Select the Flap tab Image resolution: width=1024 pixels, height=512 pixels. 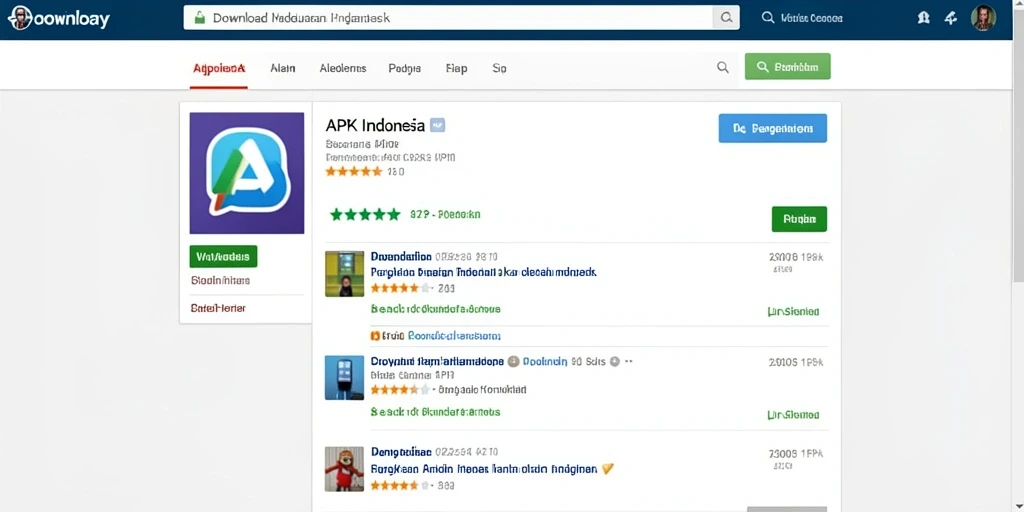pos(456,68)
